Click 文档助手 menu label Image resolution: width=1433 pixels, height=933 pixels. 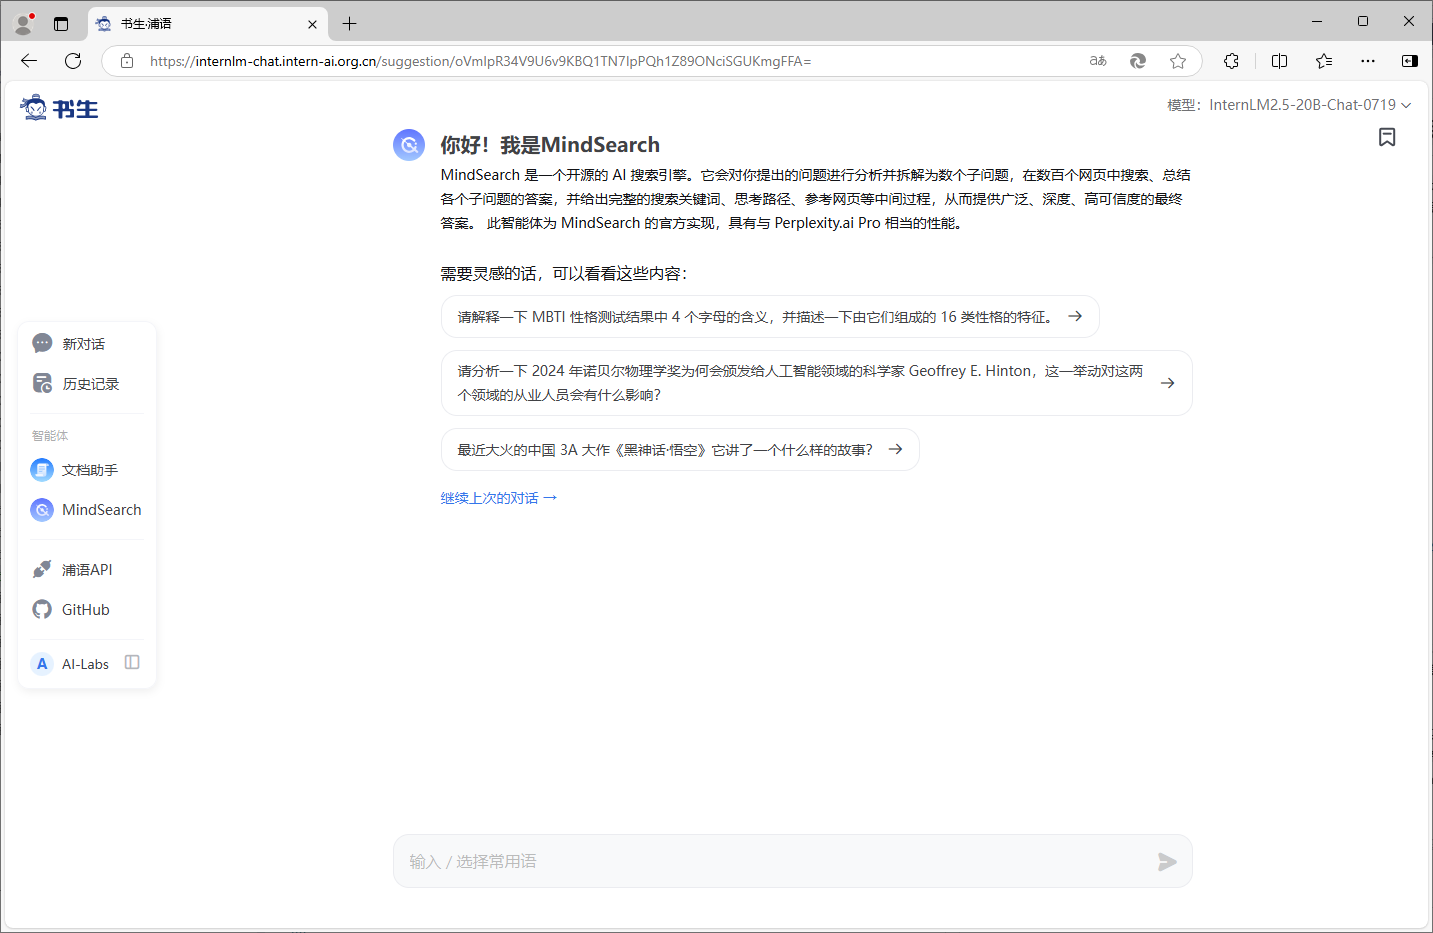pos(90,470)
